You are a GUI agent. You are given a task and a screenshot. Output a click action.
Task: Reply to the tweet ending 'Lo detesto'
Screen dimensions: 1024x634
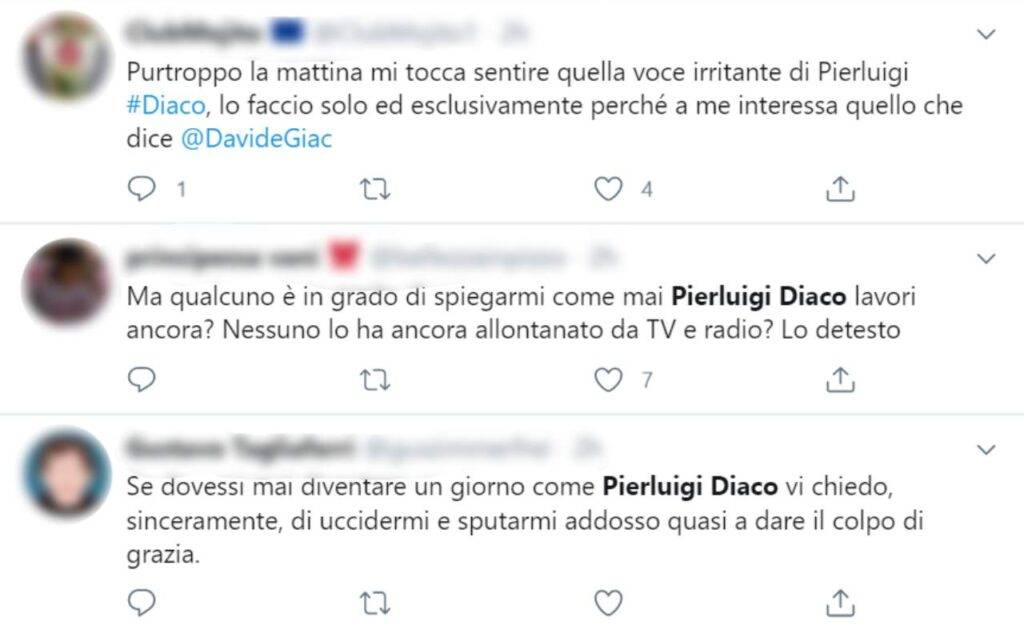pyautogui.click(x=141, y=379)
